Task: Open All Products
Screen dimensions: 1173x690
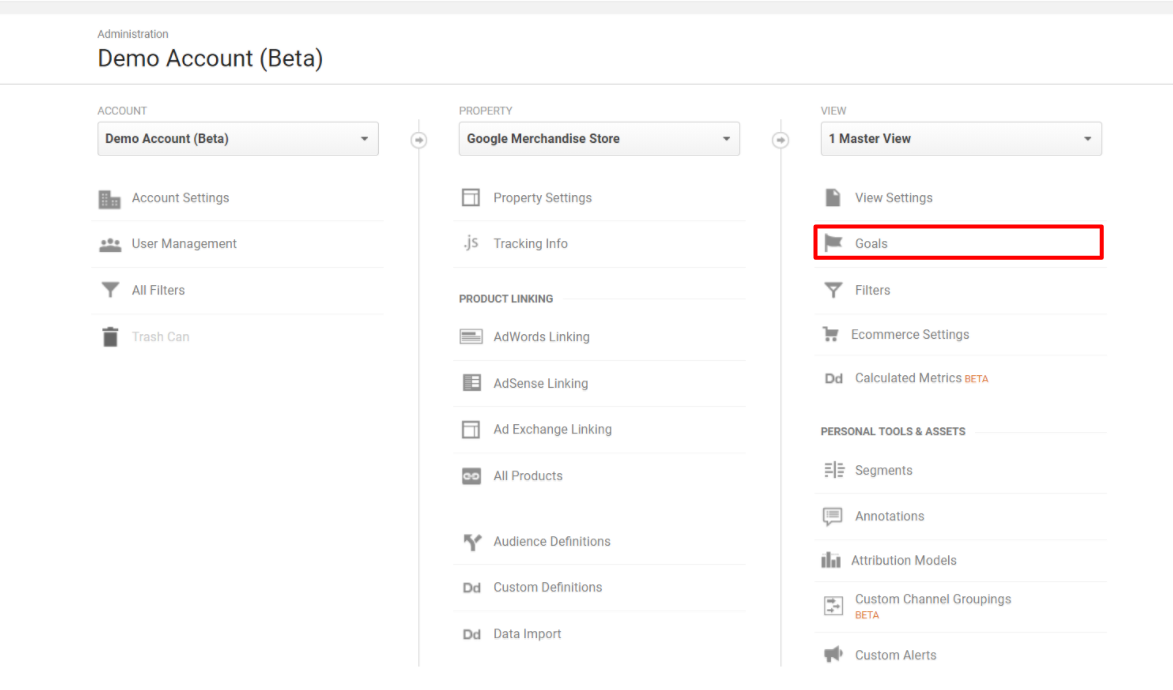Action: tap(527, 475)
